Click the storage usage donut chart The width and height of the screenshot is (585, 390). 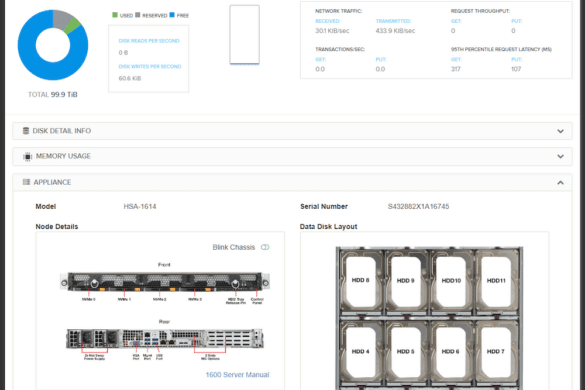[x=53, y=45]
